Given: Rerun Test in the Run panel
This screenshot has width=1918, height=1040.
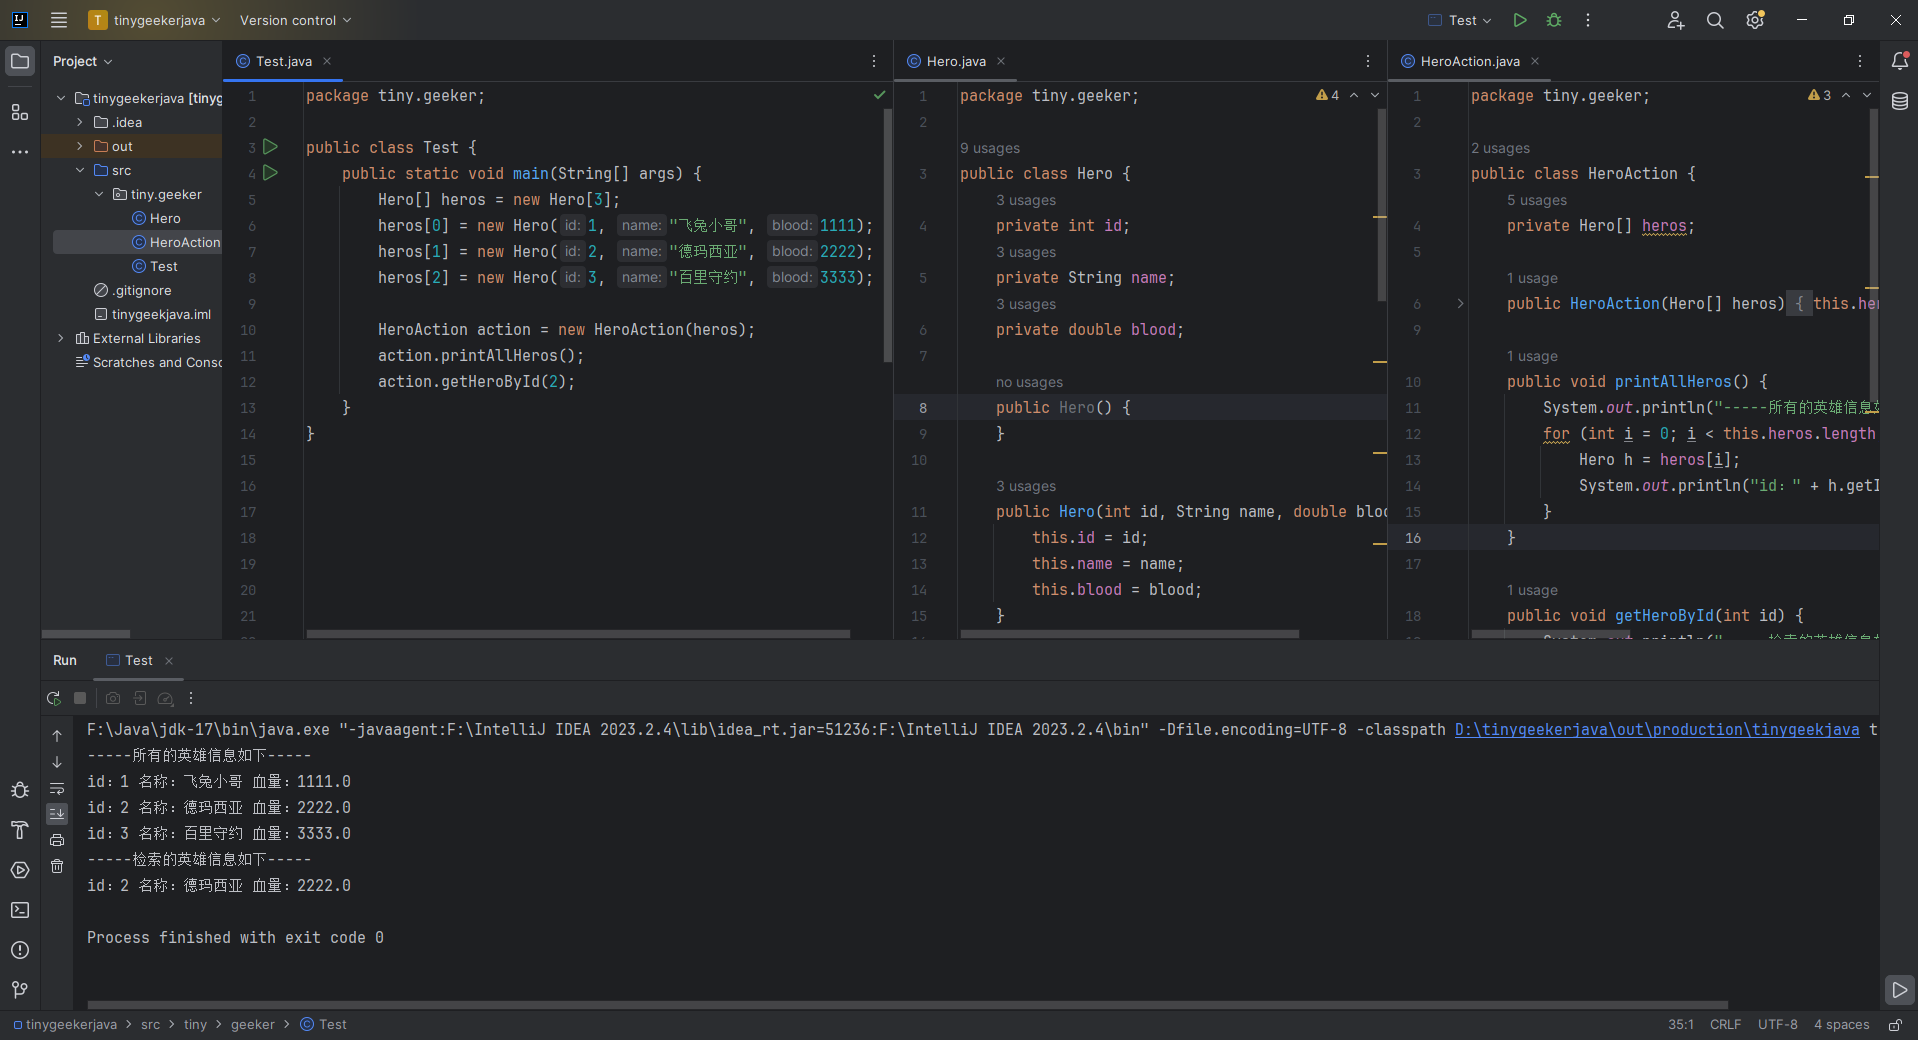Looking at the screenshot, I should tap(54, 698).
